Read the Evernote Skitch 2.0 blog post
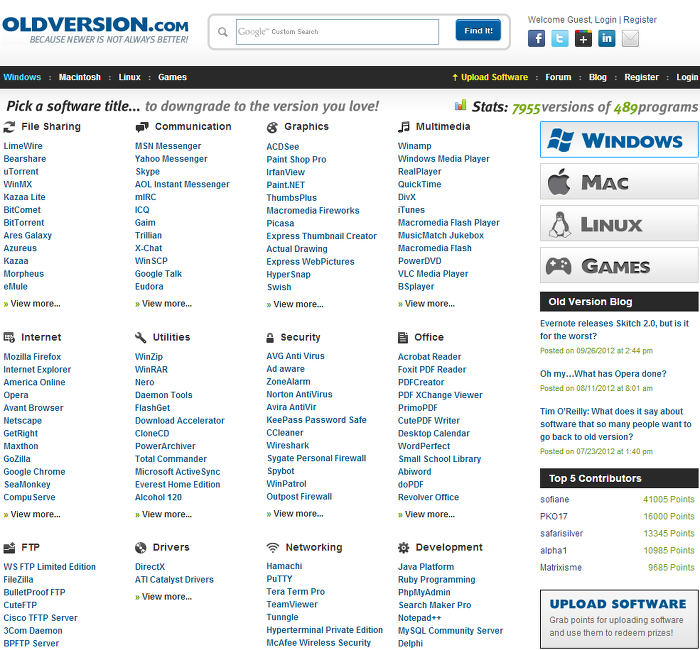This screenshot has width=700, height=650. coord(614,330)
